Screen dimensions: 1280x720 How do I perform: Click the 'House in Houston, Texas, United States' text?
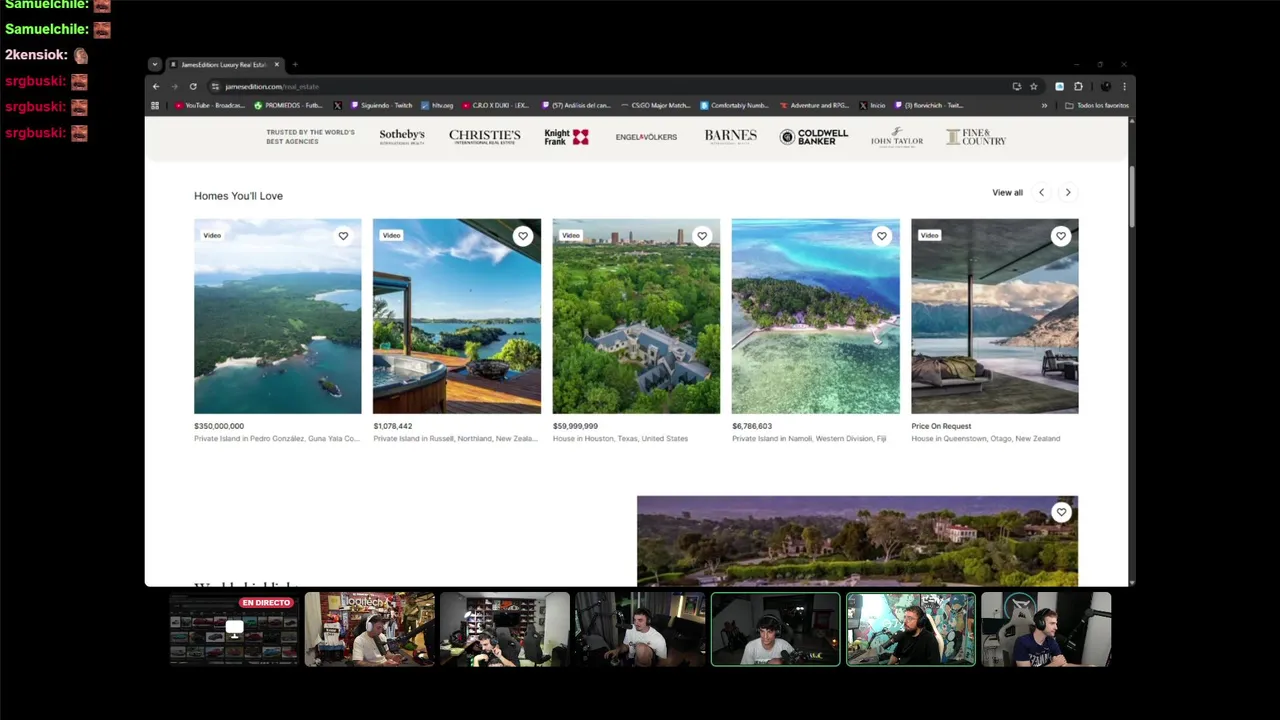coord(620,438)
